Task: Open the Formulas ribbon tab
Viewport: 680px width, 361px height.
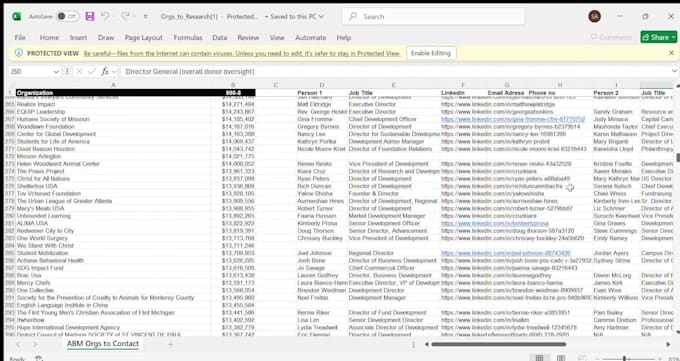Action: (188, 38)
